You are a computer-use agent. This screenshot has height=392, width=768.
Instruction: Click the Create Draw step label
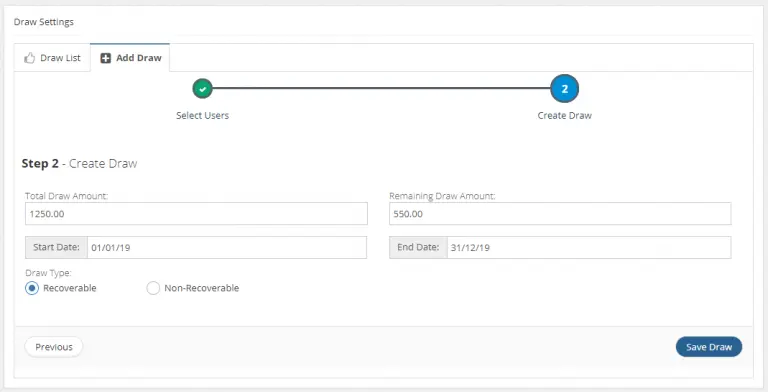tap(565, 116)
